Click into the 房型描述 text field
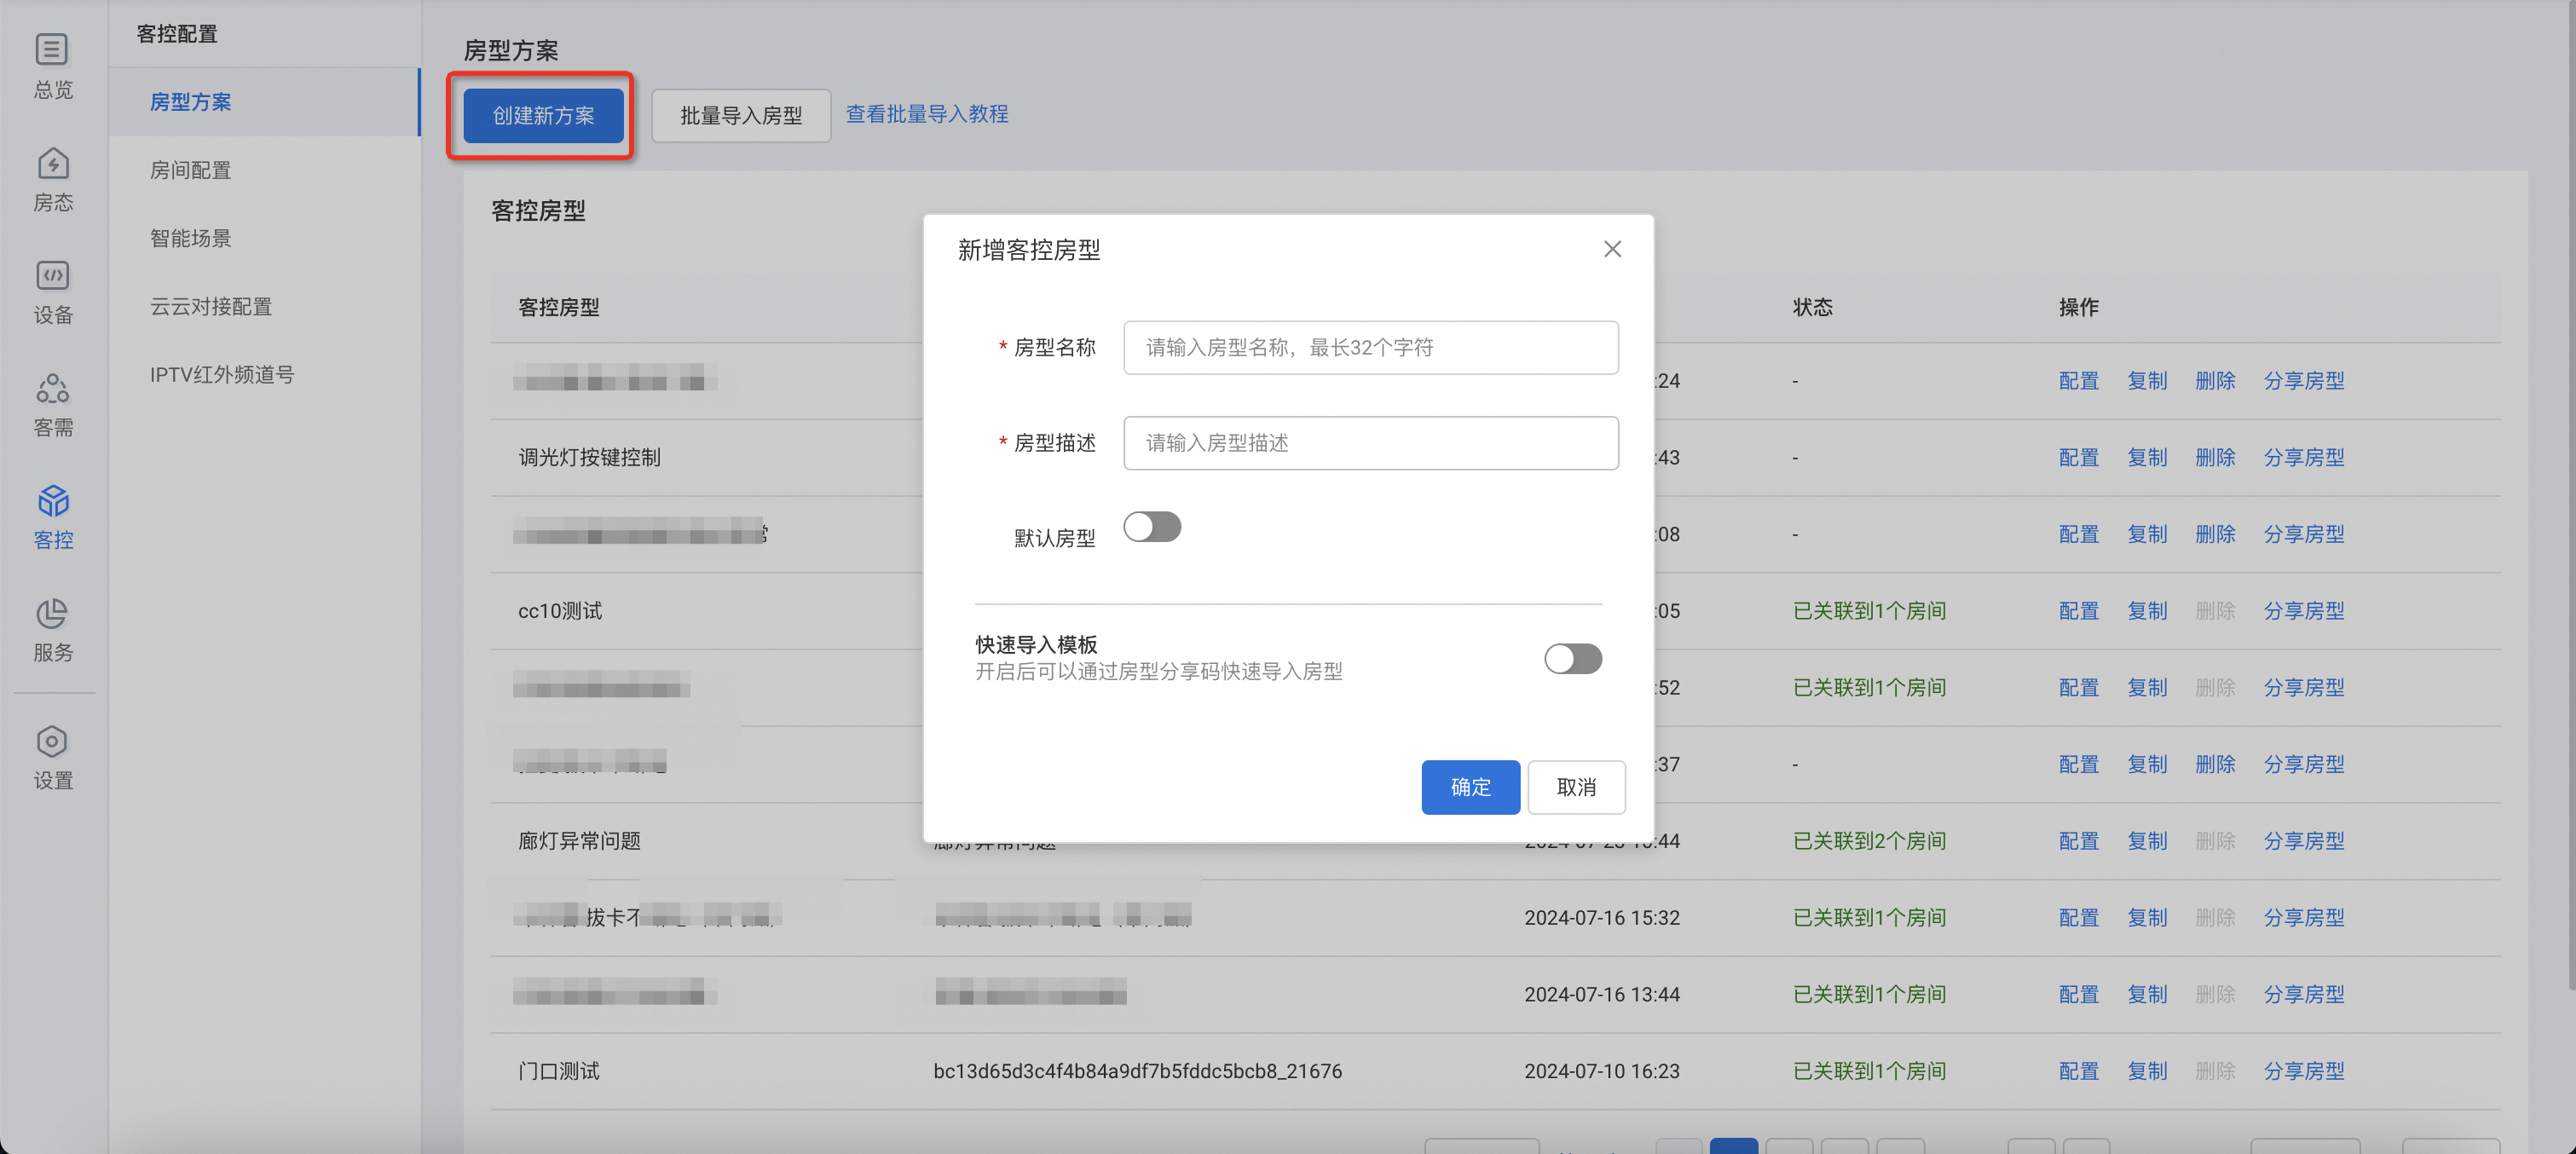The image size is (2576, 1154). [1370, 443]
